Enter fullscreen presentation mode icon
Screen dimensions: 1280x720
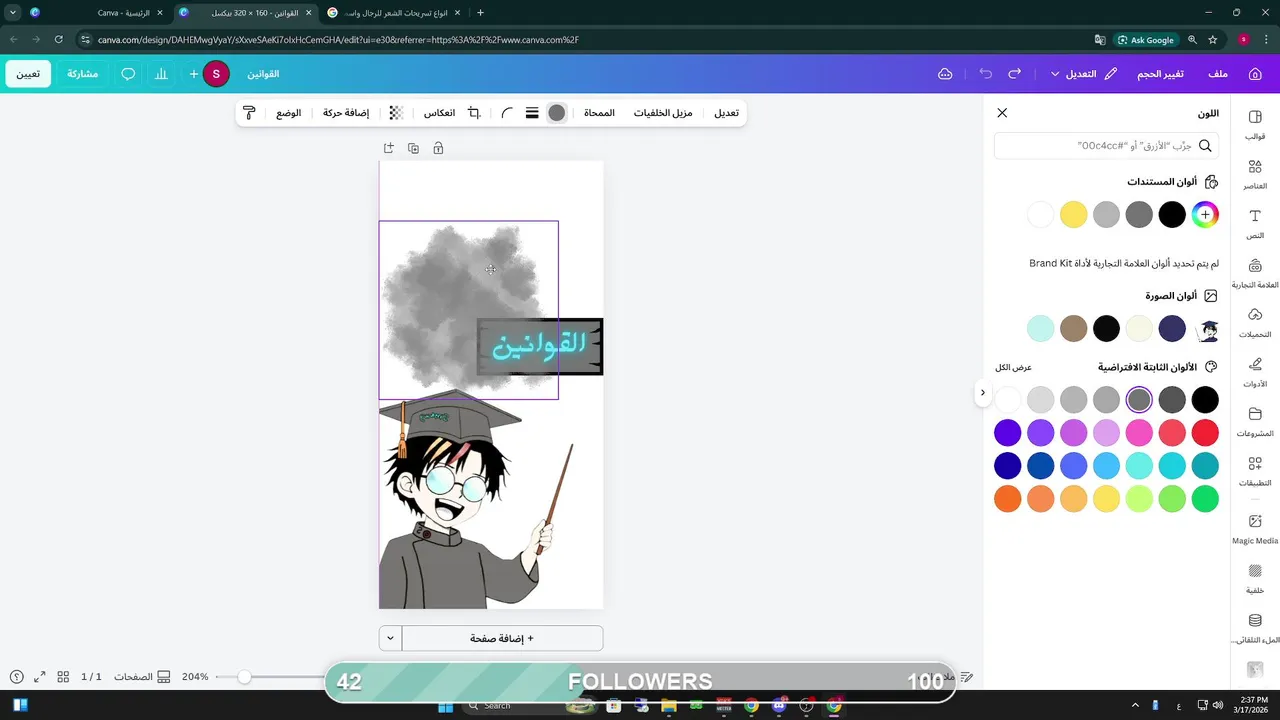click(x=40, y=677)
